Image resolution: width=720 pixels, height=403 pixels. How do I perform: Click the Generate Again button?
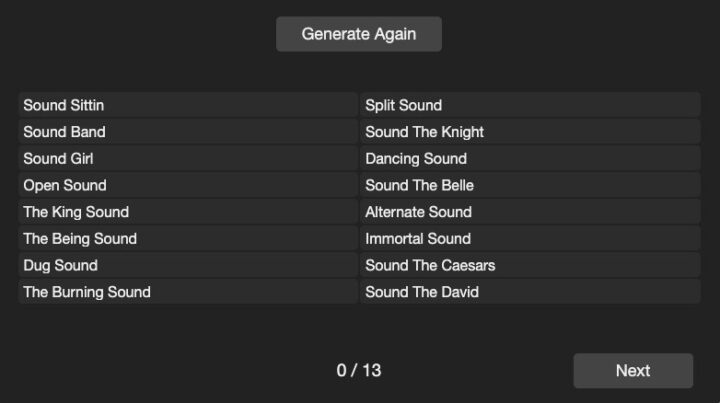tap(358, 34)
